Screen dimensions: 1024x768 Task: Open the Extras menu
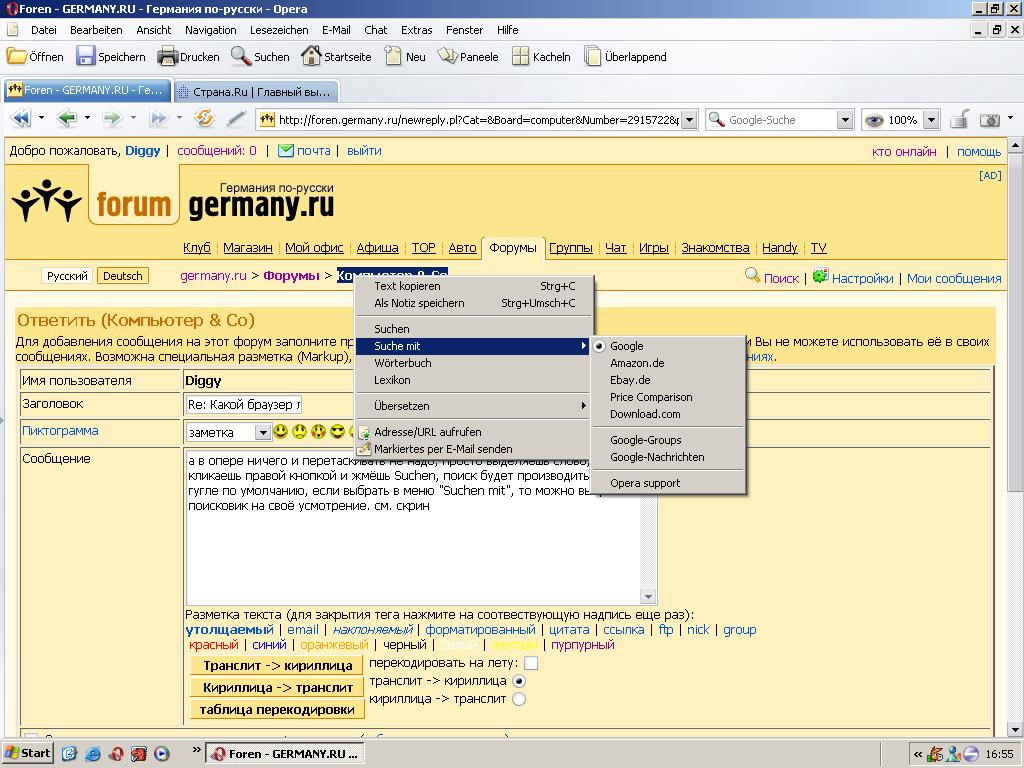[416, 30]
